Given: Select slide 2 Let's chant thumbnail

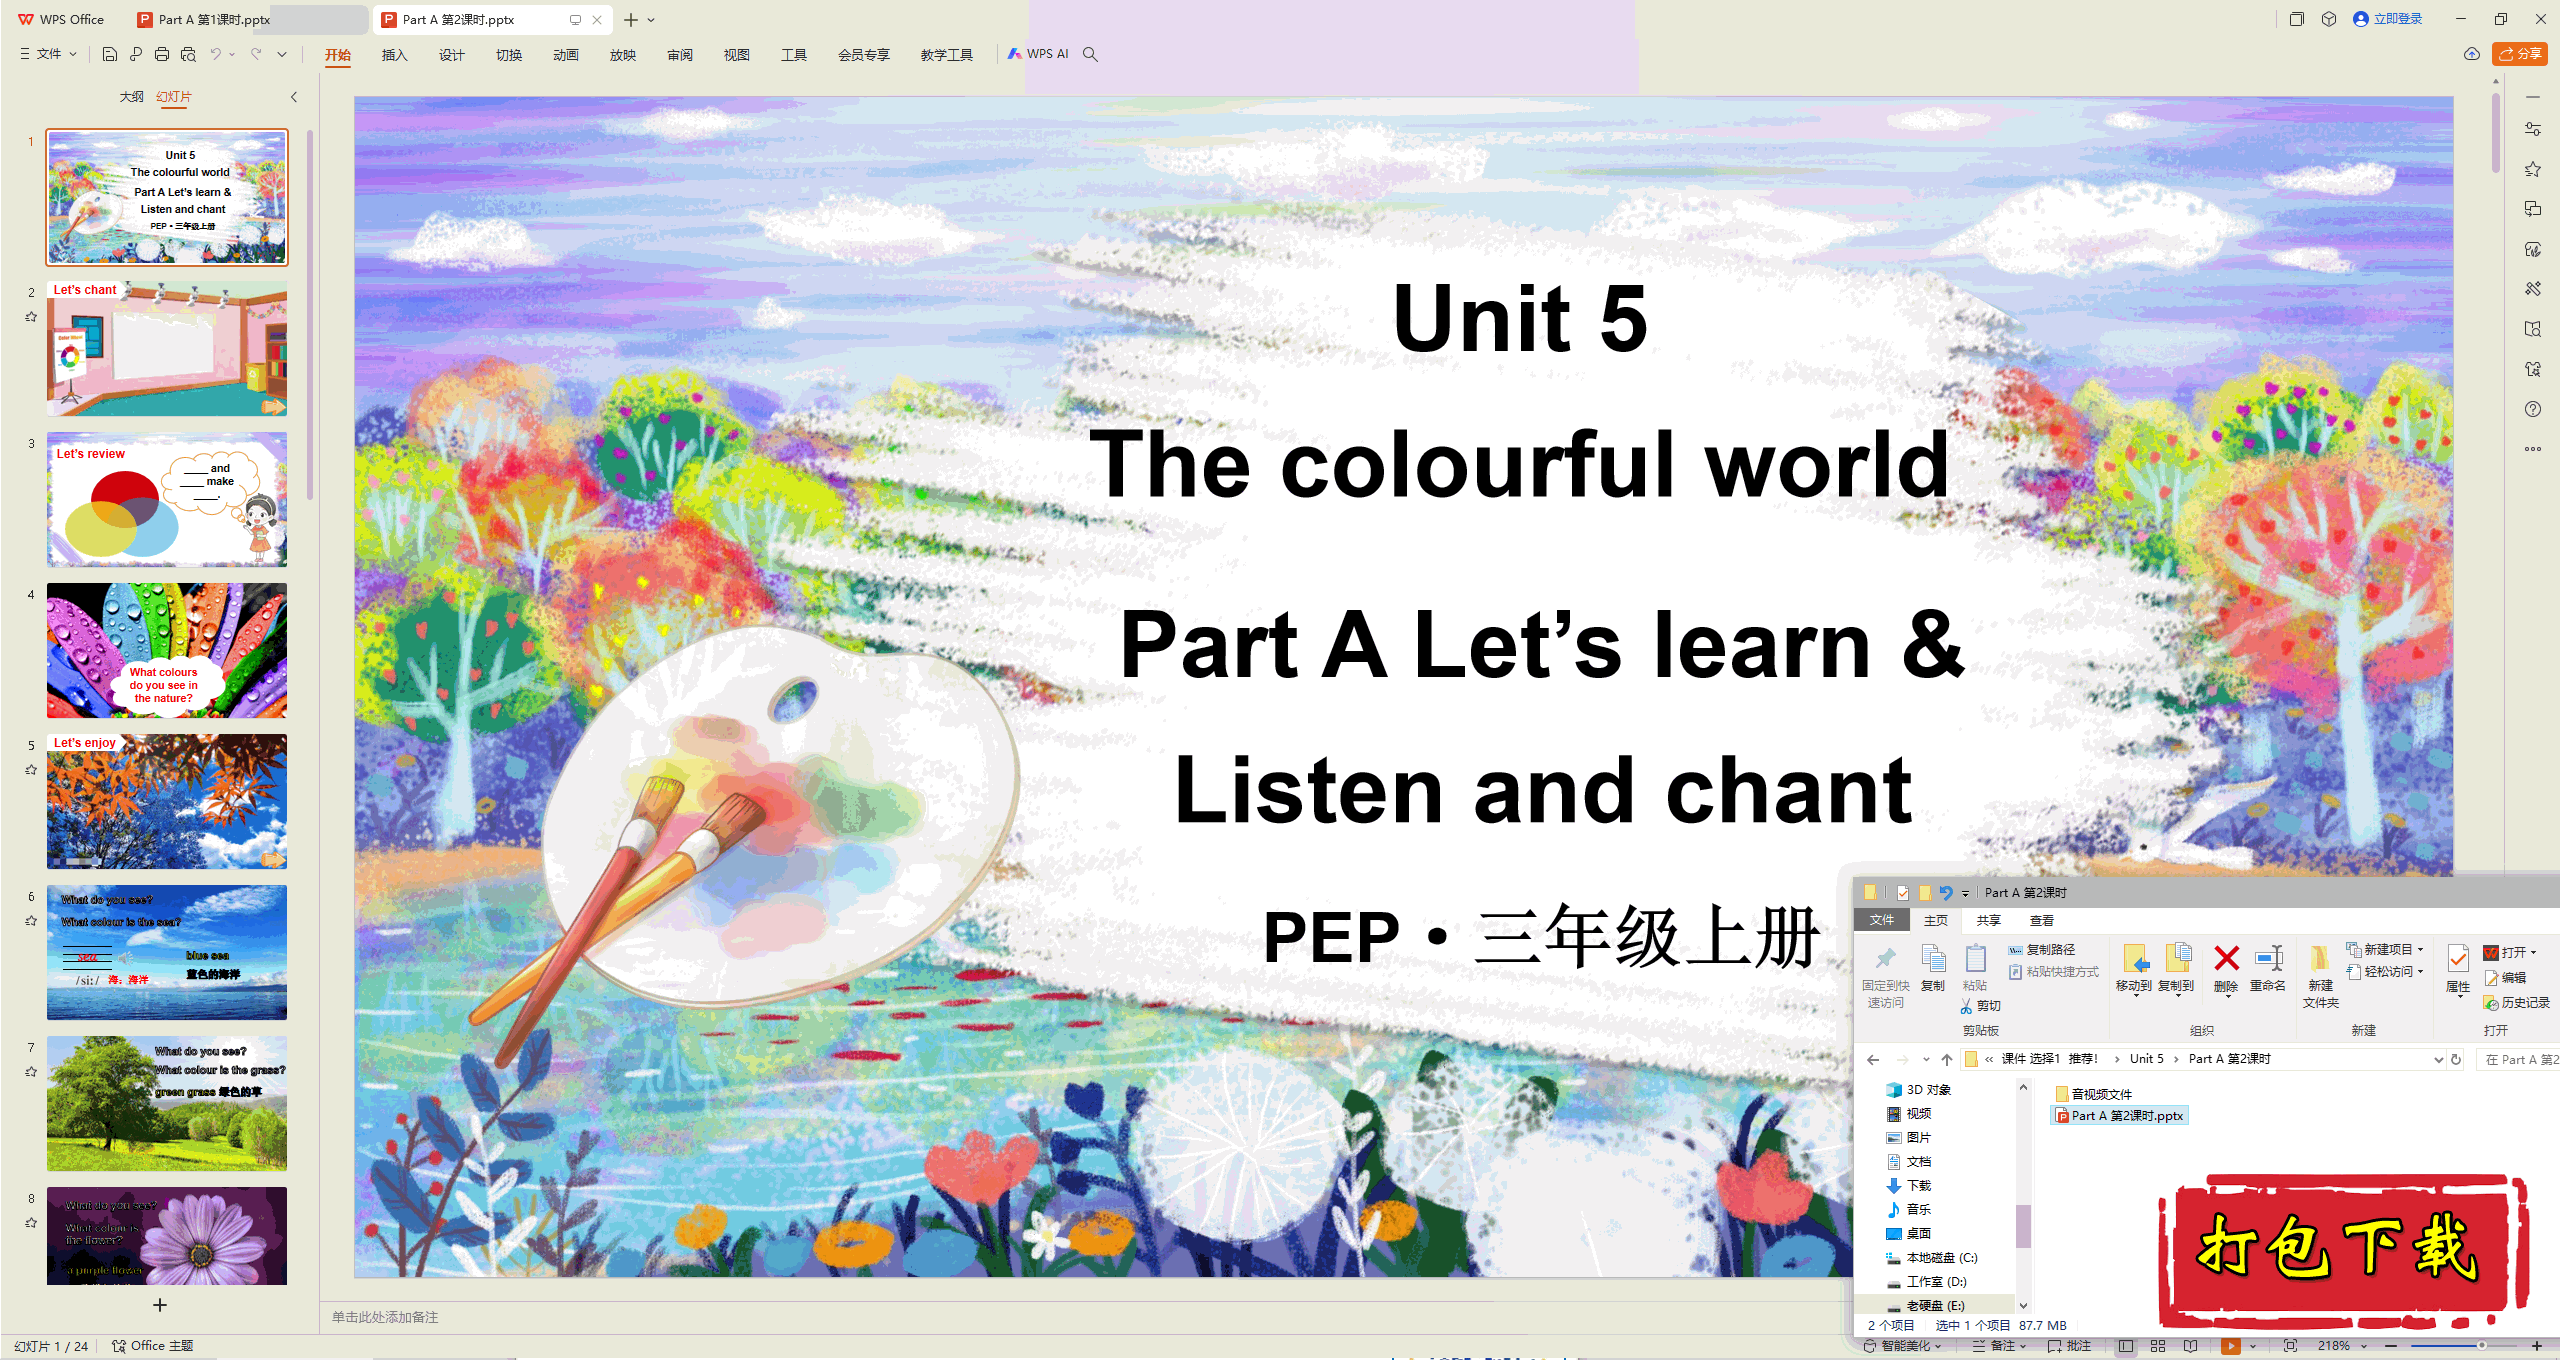Looking at the screenshot, I should (167, 348).
